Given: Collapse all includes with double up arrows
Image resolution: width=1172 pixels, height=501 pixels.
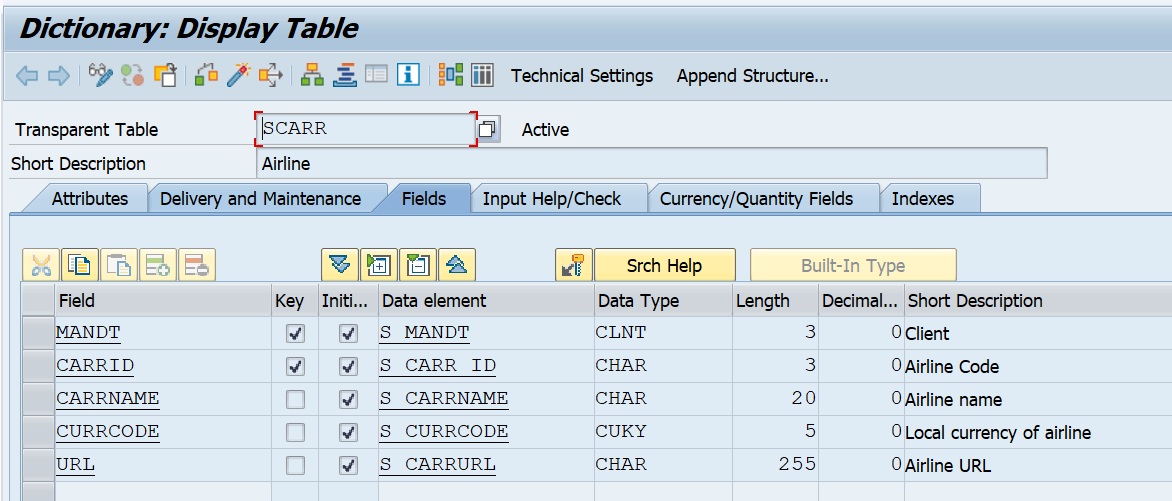Looking at the screenshot, I should (x=457, y=265).
